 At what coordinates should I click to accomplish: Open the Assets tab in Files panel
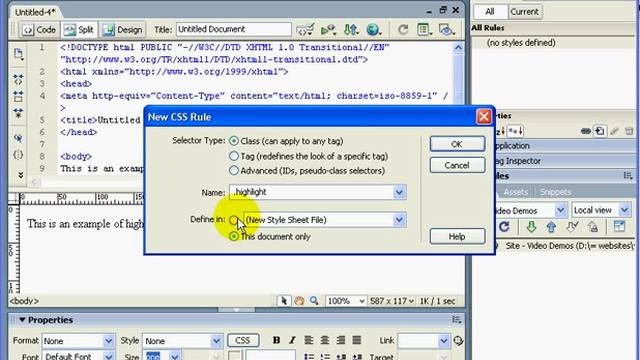516,192
